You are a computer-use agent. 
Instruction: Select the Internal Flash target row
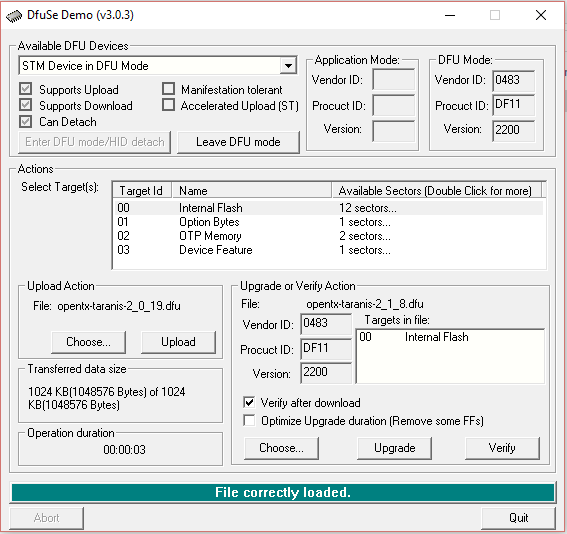point(328,208)
